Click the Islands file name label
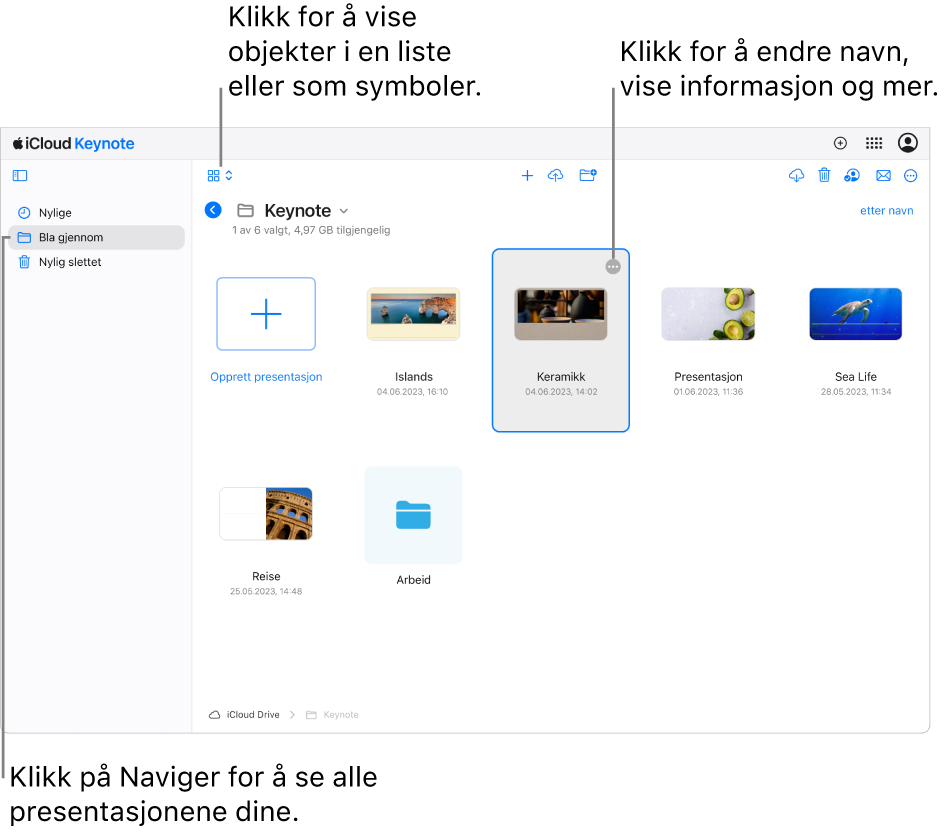Viewport: 944px width, 838px height. point(414,377)
